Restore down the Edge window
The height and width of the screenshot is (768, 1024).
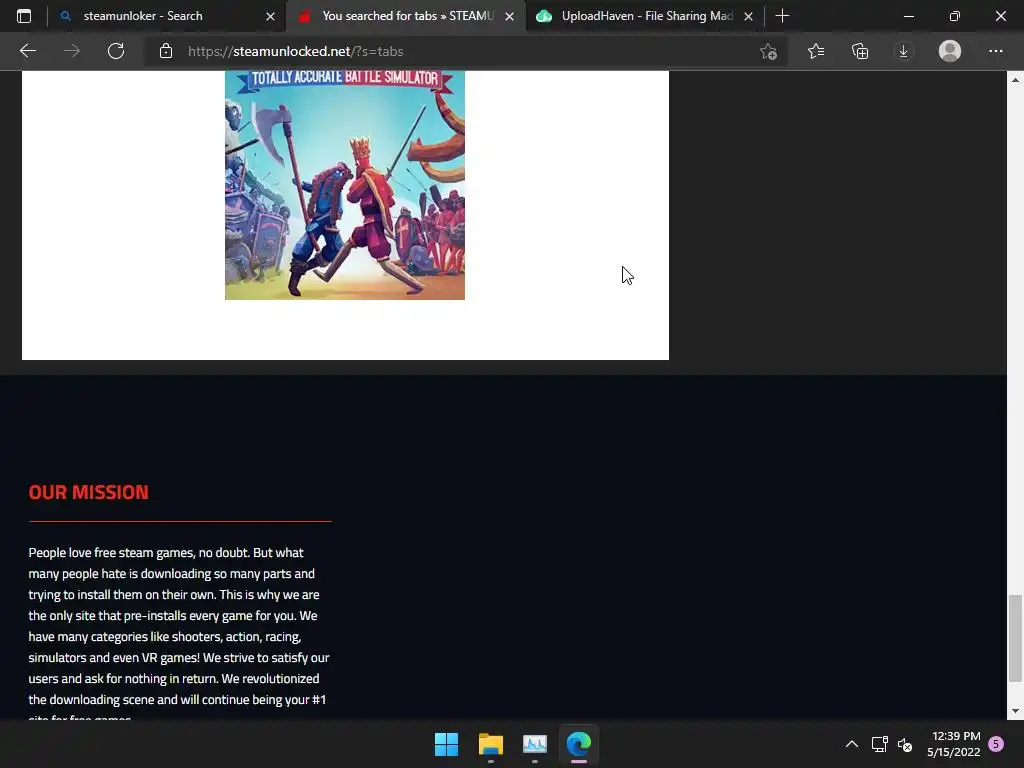tap(955, 16)
